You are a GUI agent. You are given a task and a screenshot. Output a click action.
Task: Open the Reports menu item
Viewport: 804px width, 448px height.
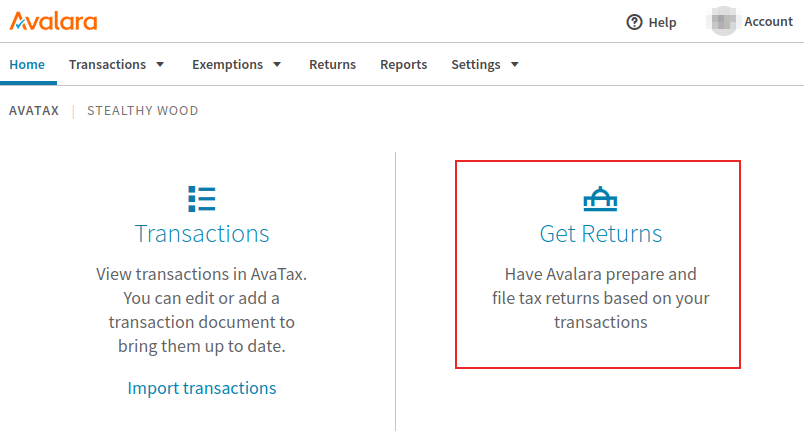click(403, 65)
